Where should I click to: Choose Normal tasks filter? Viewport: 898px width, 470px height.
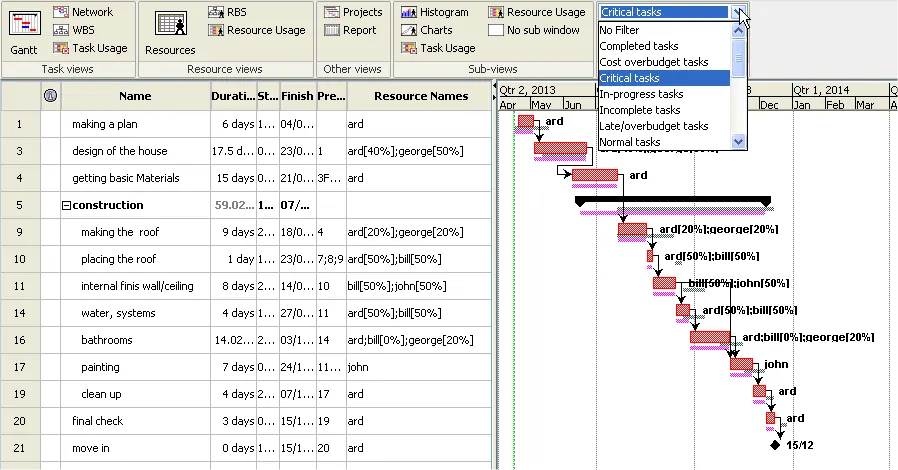pos(664,142)
